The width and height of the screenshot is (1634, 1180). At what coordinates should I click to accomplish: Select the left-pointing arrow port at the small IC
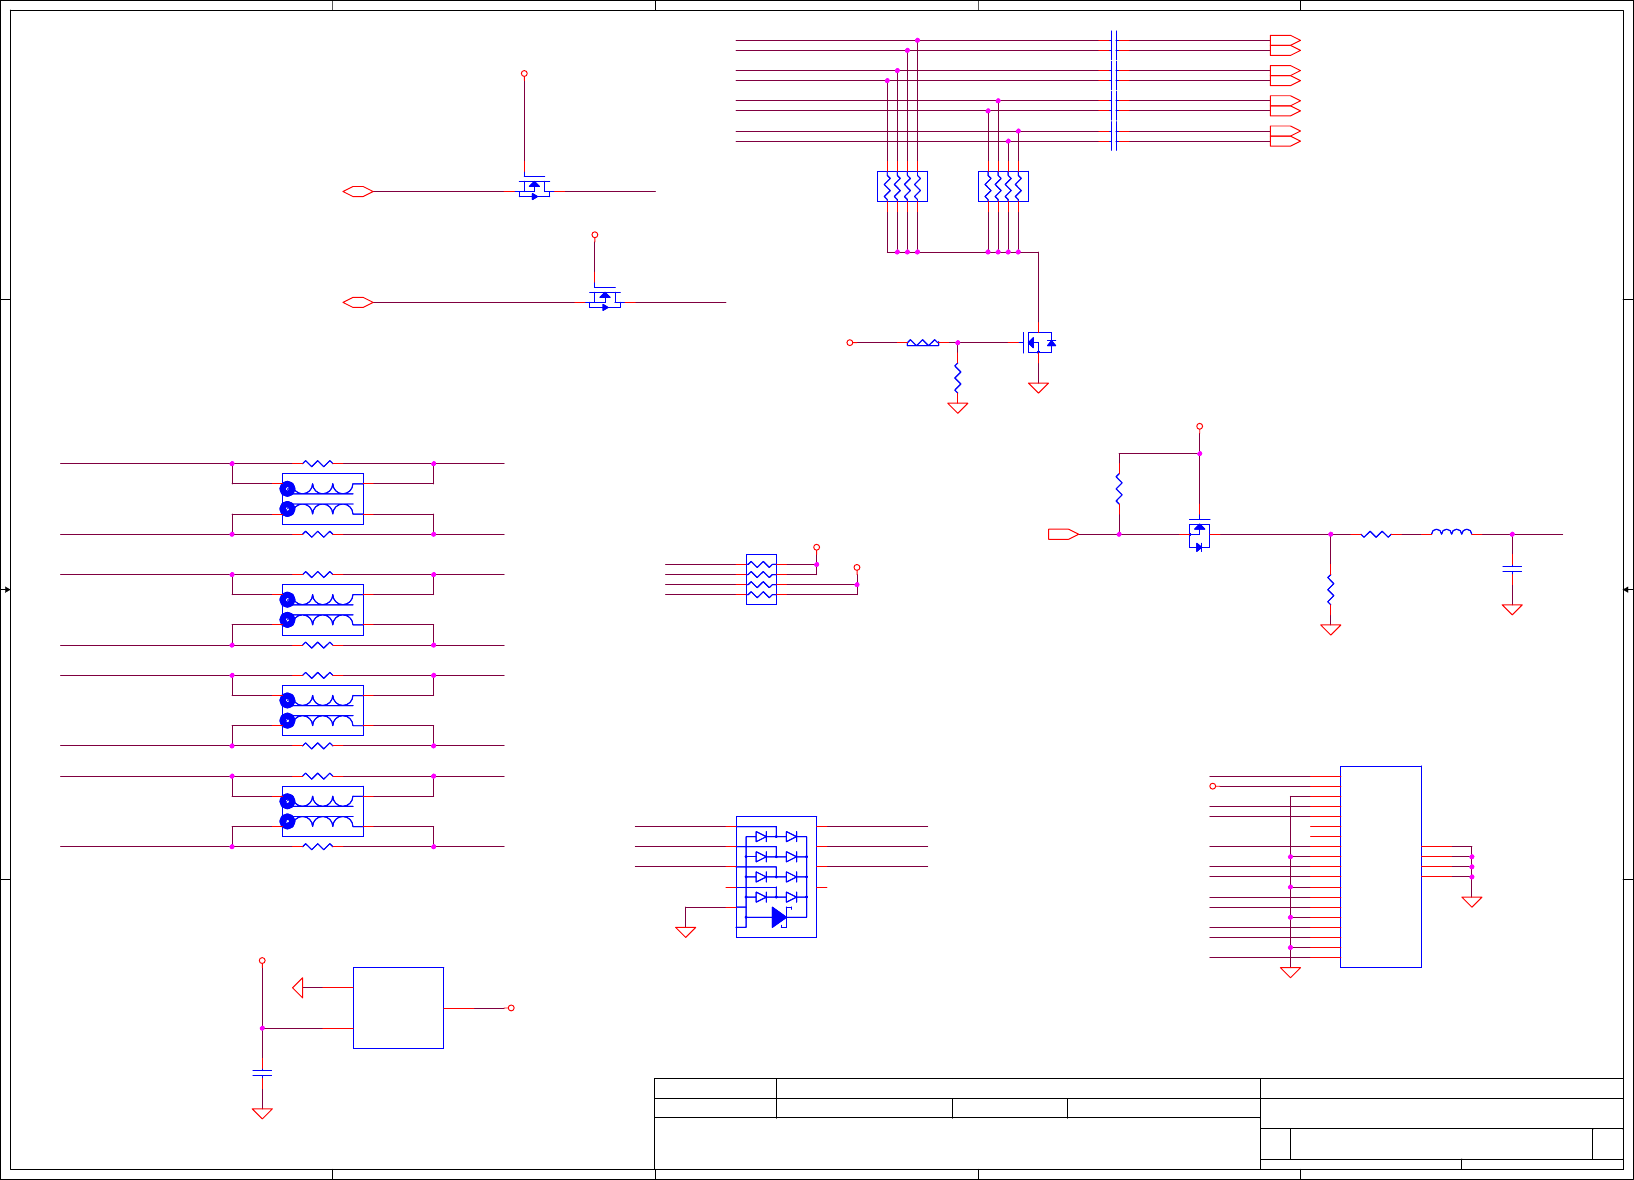(x=297, y=988)
